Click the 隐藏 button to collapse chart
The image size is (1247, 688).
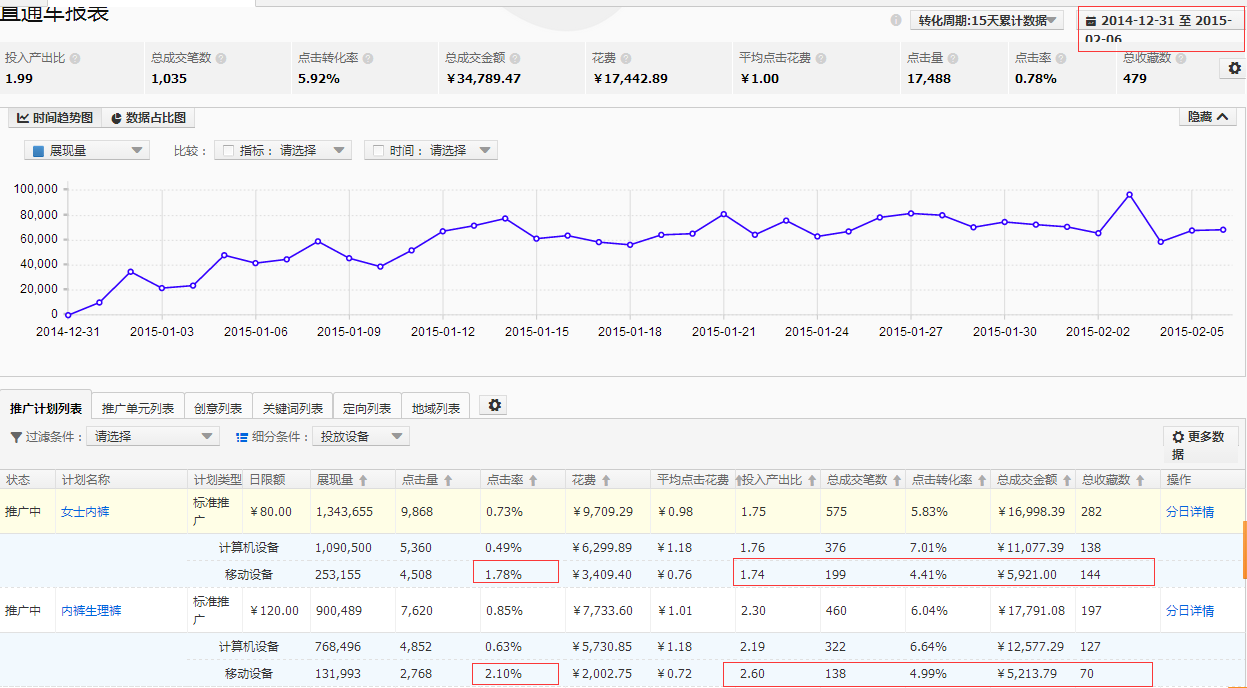[x=1207, y=117]
